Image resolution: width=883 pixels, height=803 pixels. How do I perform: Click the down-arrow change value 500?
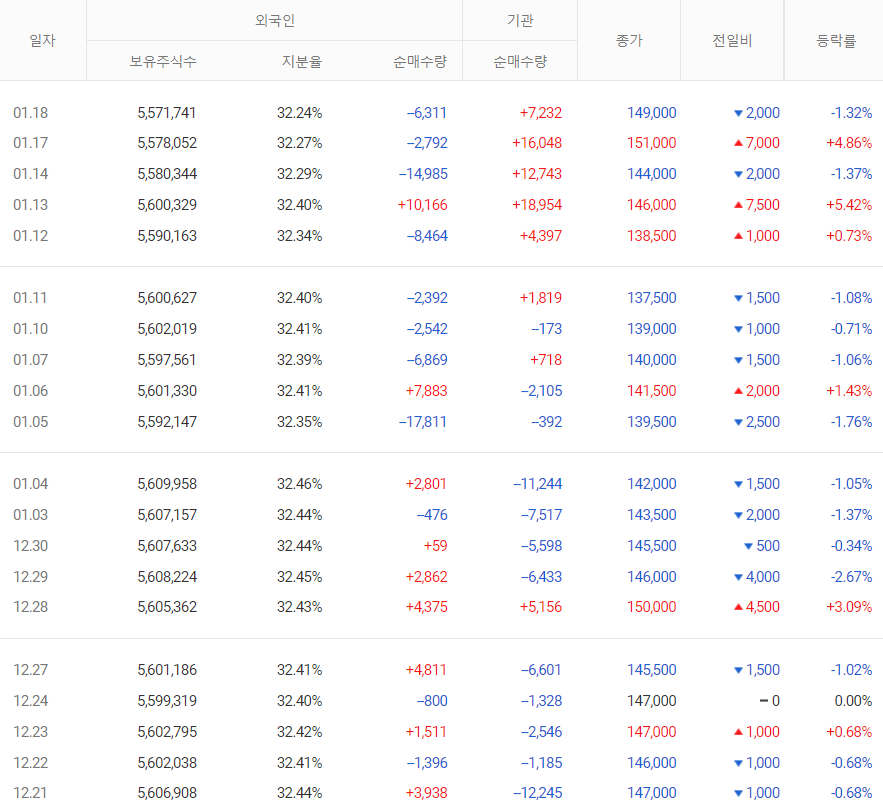762,546
